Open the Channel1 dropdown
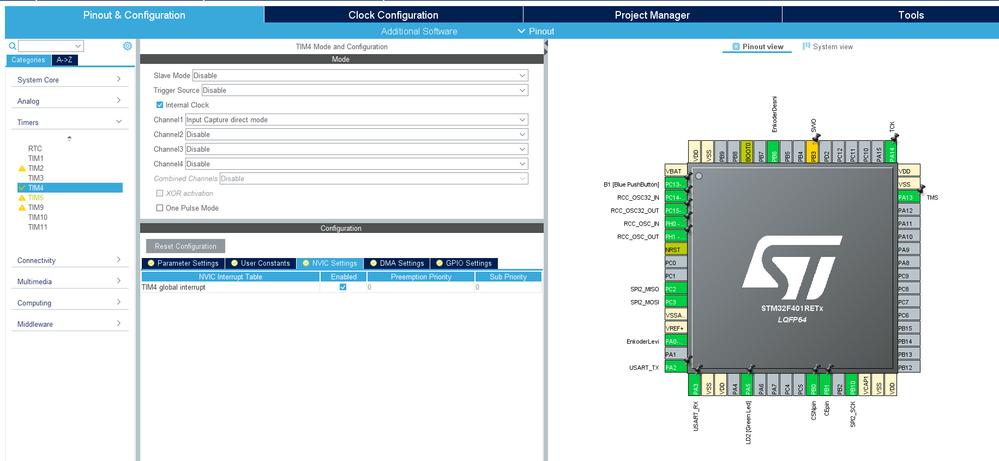The height and width of the screenshot is (461, 999). click(x=357, y=120)
